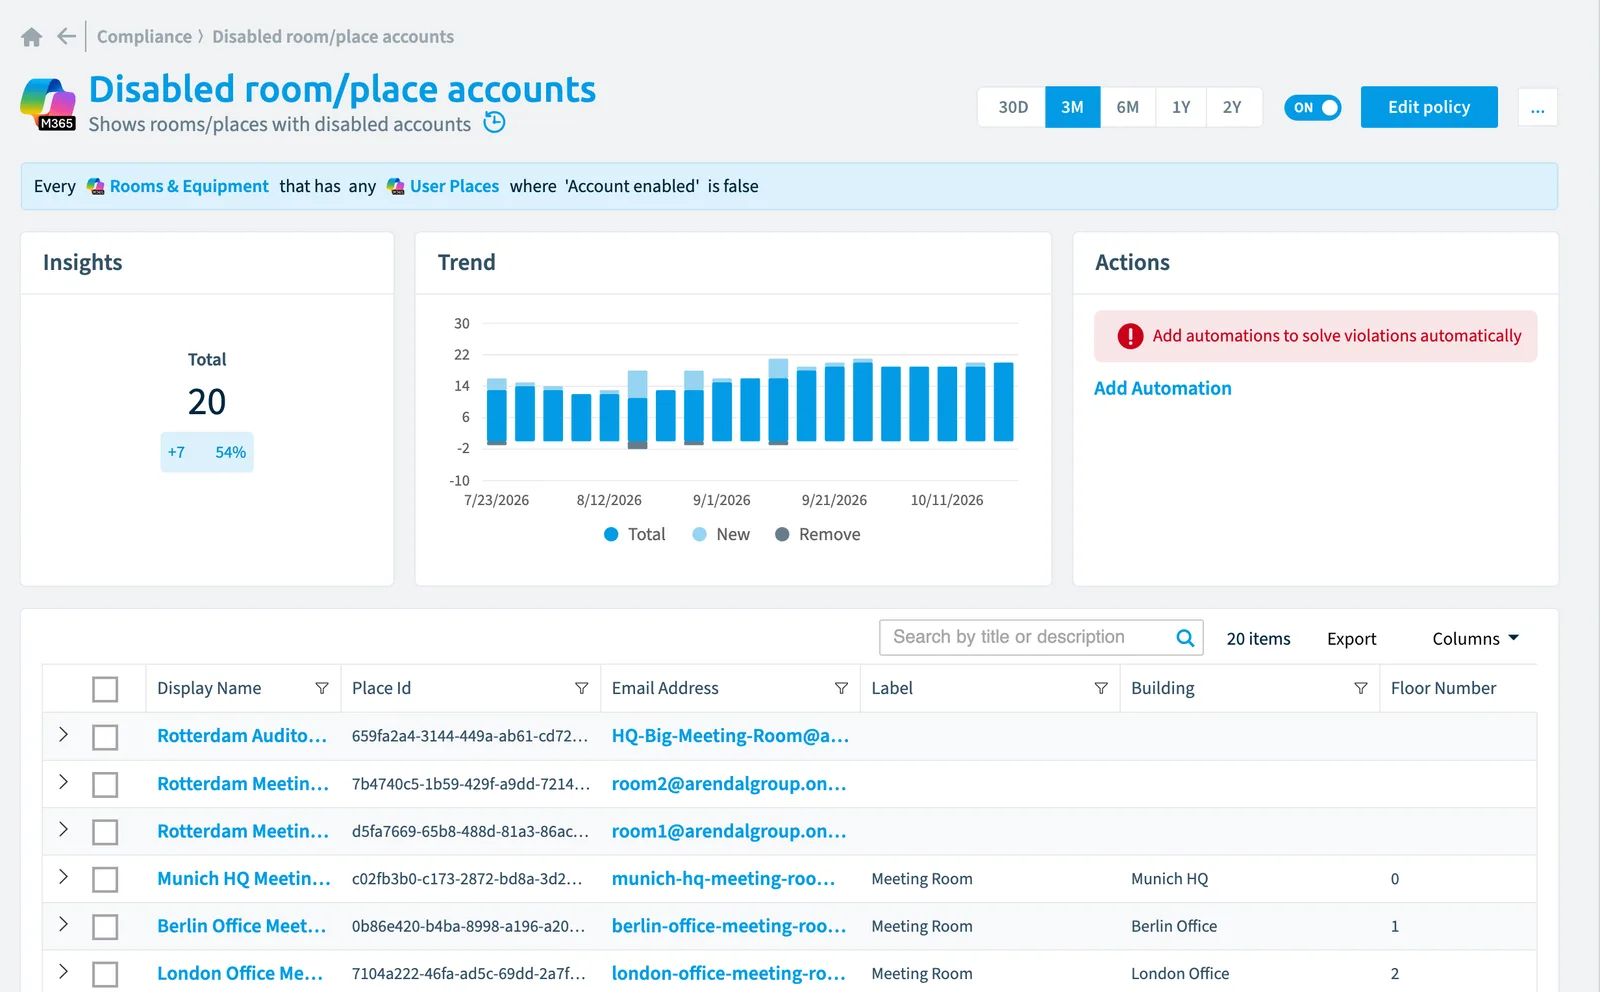Click Export above the table
Screen dimensions: 1600x992
[1351, 639]
